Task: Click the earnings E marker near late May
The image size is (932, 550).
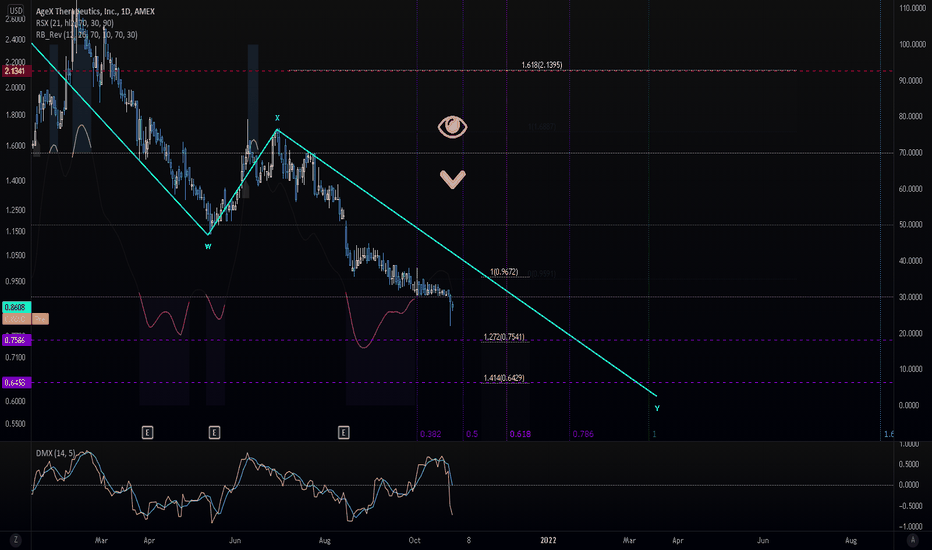Action: pyautogui.click(x=215, y=432)
